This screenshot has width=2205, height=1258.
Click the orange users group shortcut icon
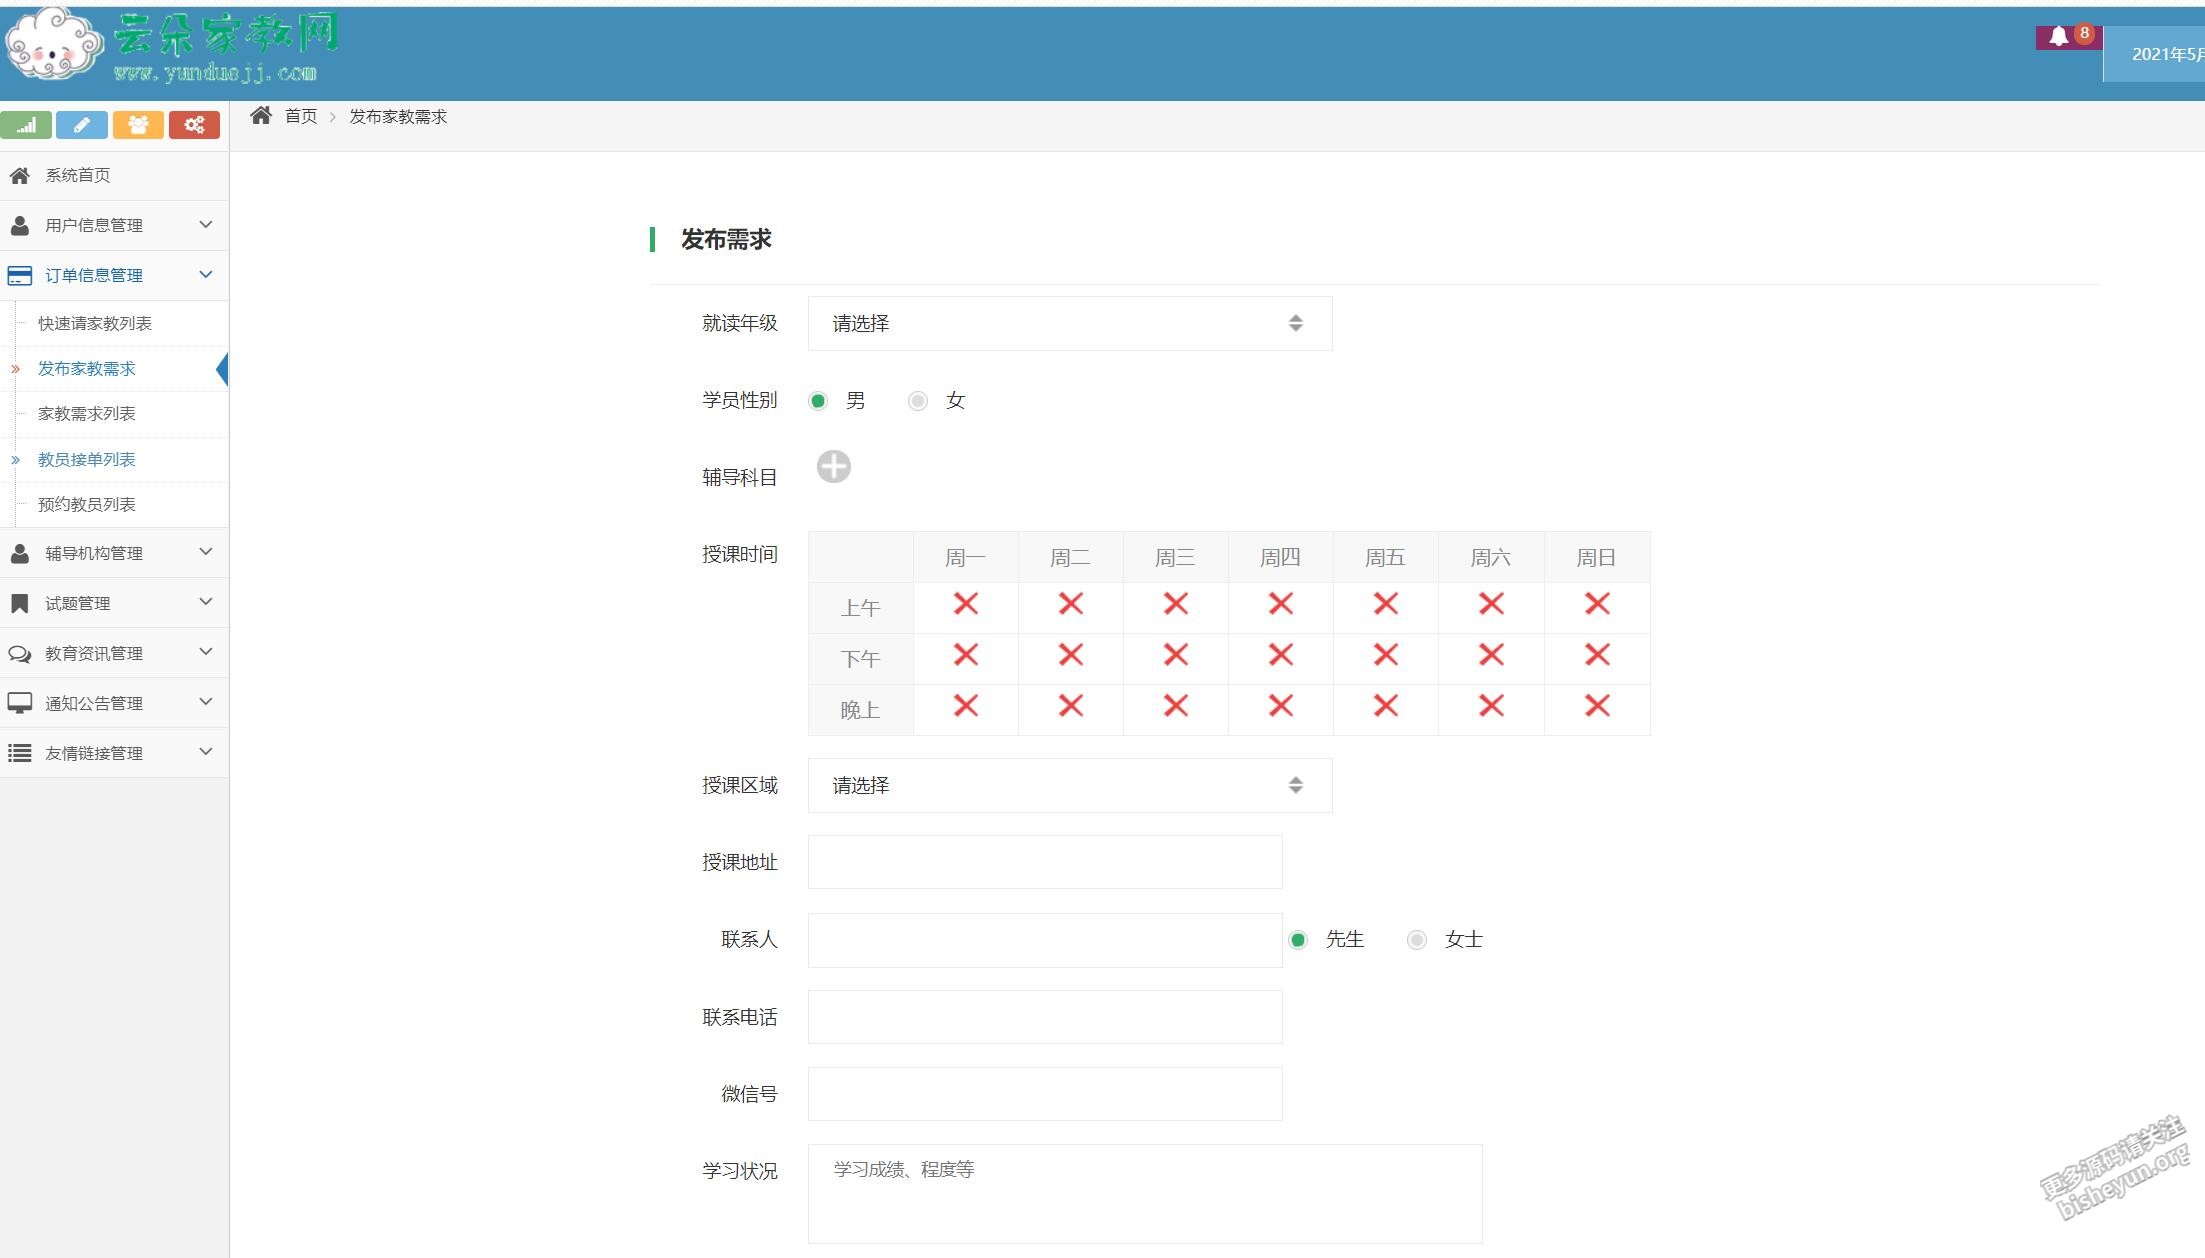point(138,125)
